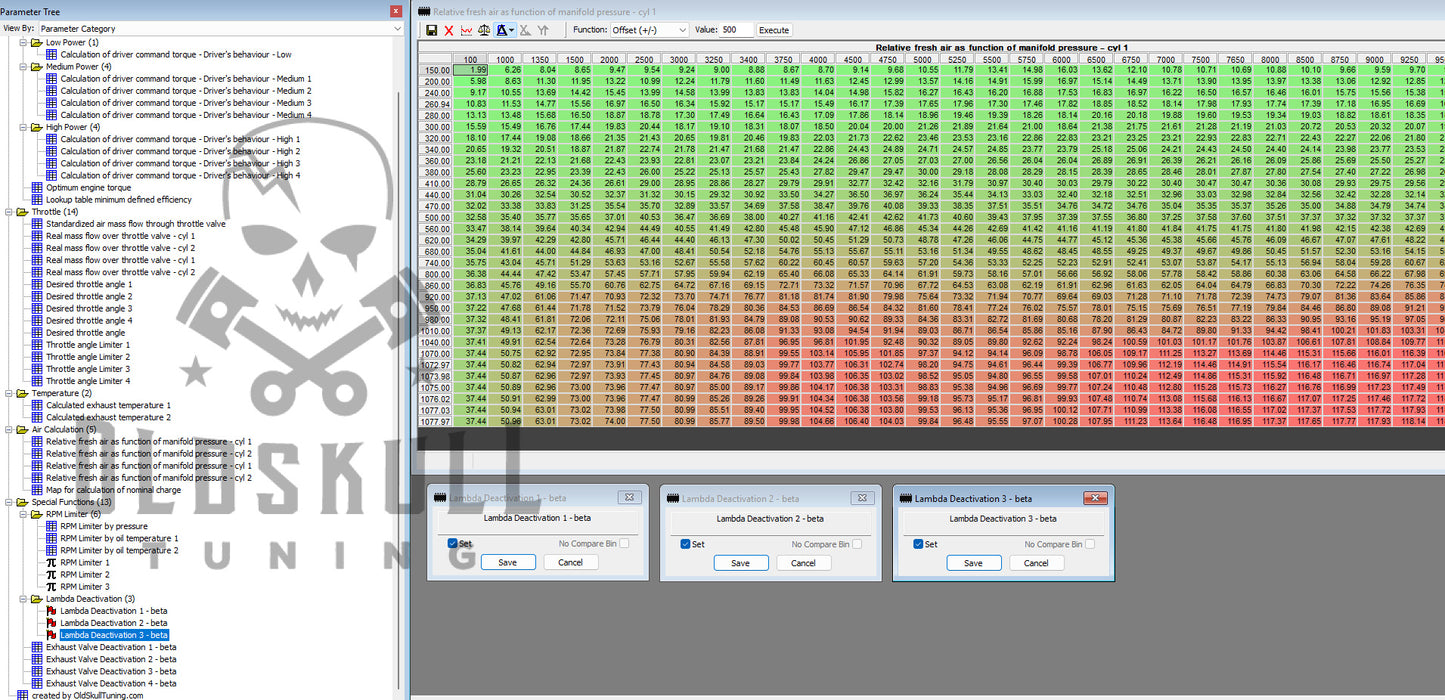Select RPM Limiter by oil temperature 2
1445x700 pixels.
coord(119,550)
